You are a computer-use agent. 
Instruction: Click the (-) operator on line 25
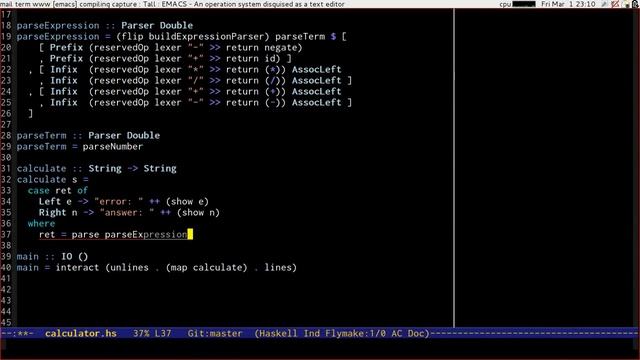[x=272, y=102]
